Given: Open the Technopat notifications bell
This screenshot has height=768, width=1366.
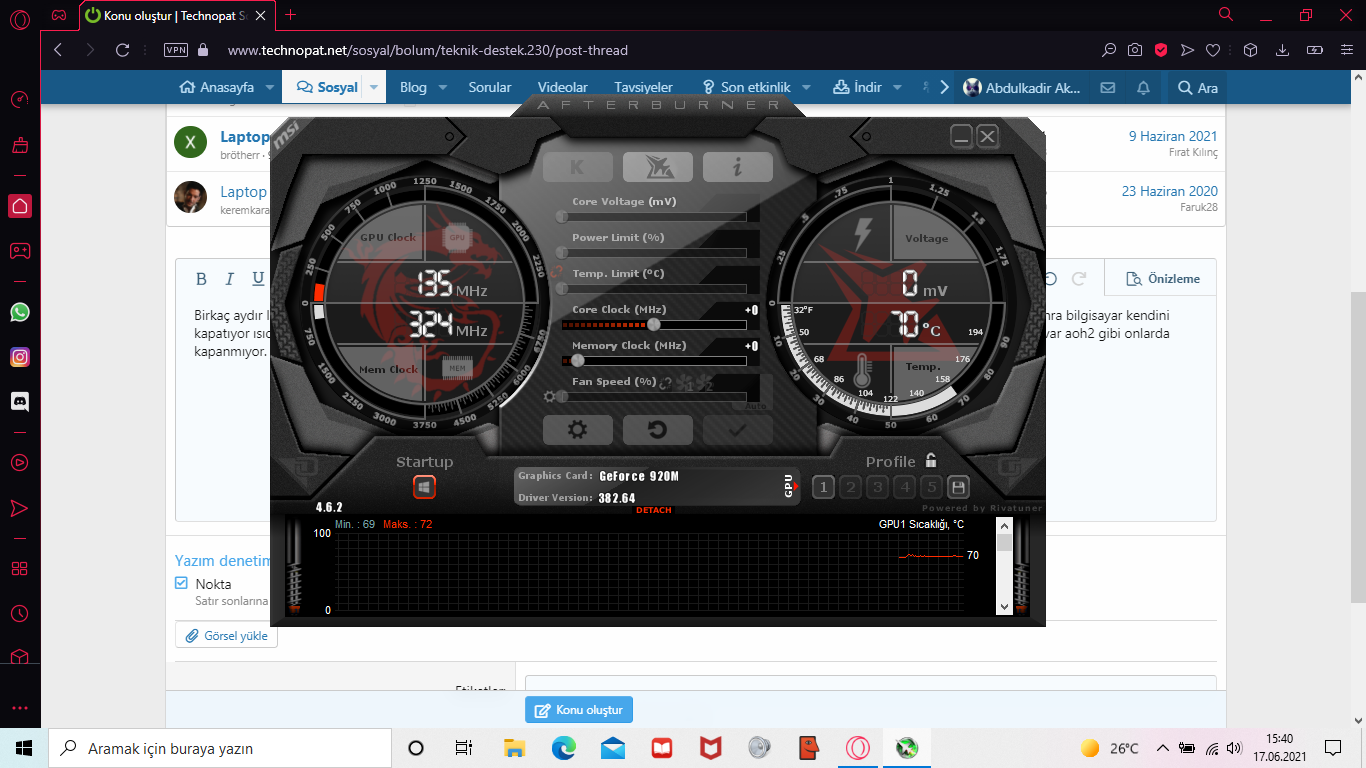Looking at the screenshot, I should [1144, 87].
